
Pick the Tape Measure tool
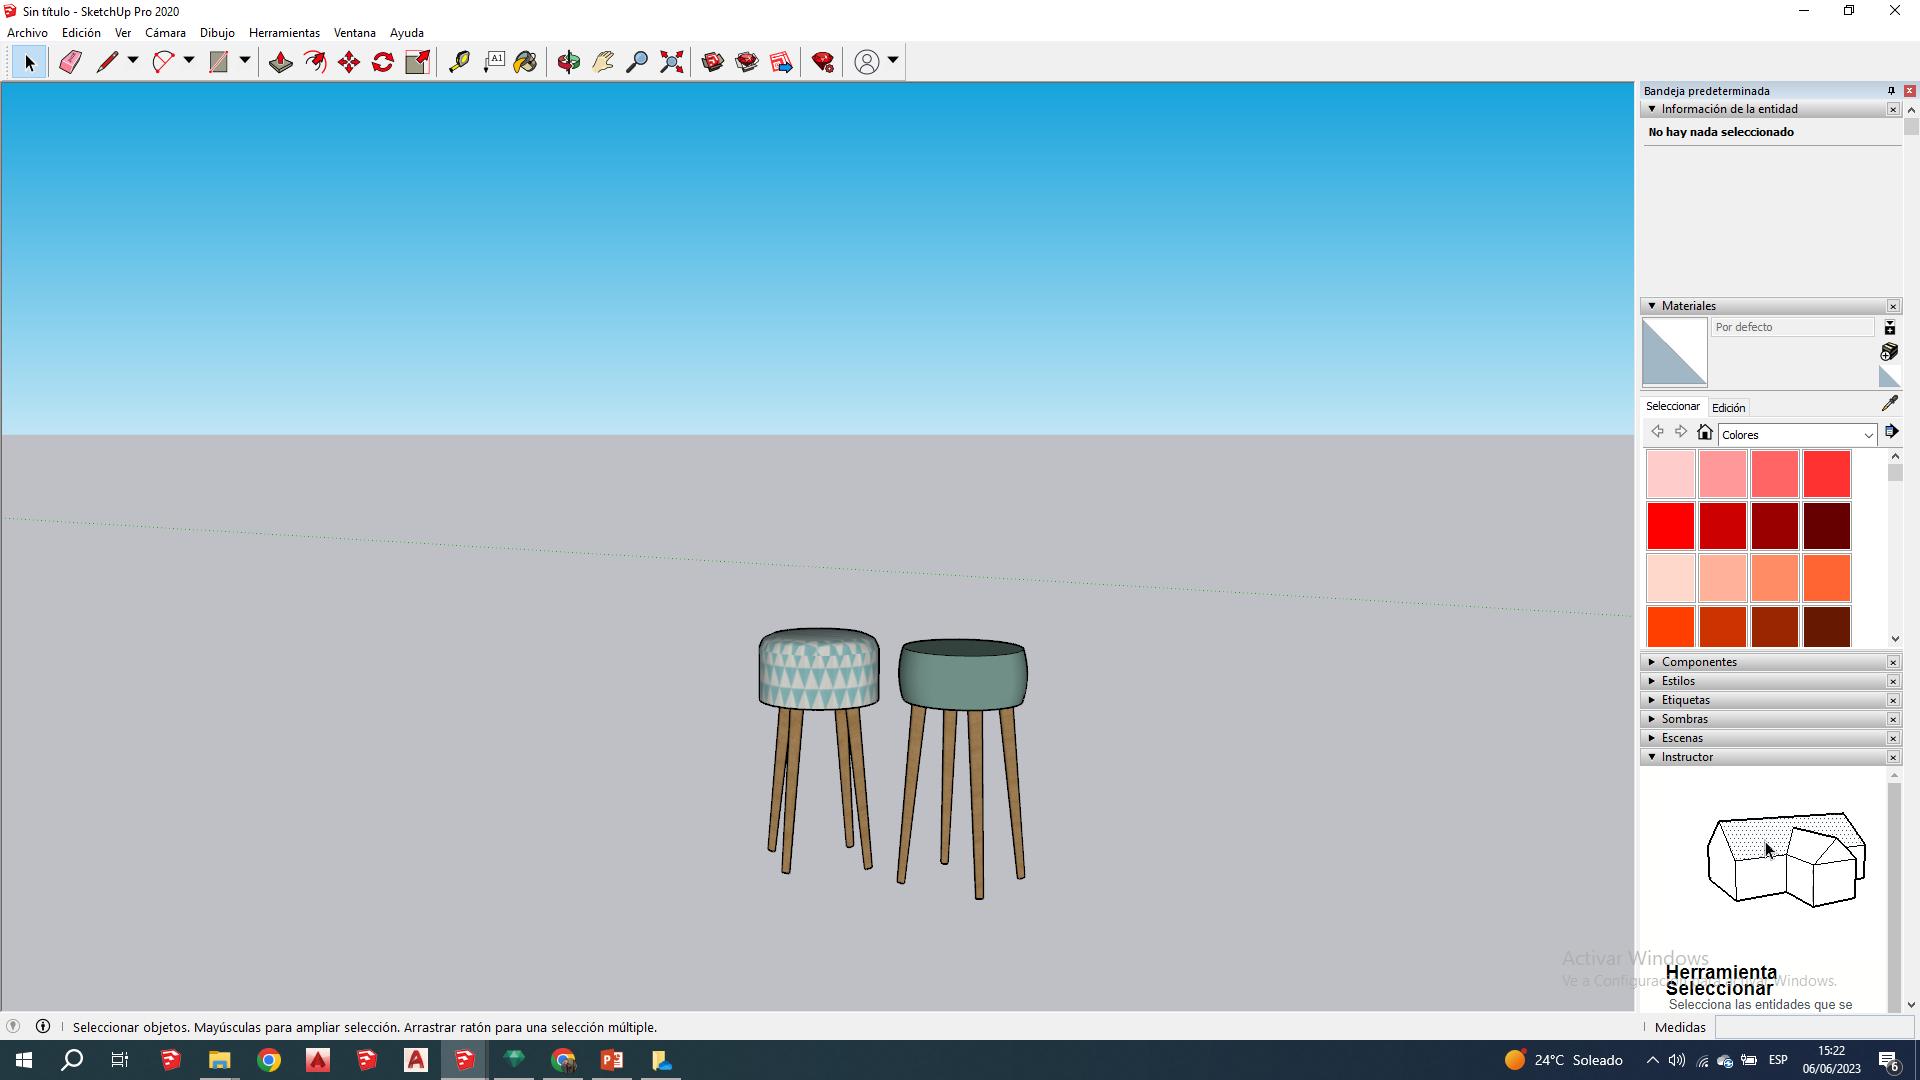[x=459, y=62]
